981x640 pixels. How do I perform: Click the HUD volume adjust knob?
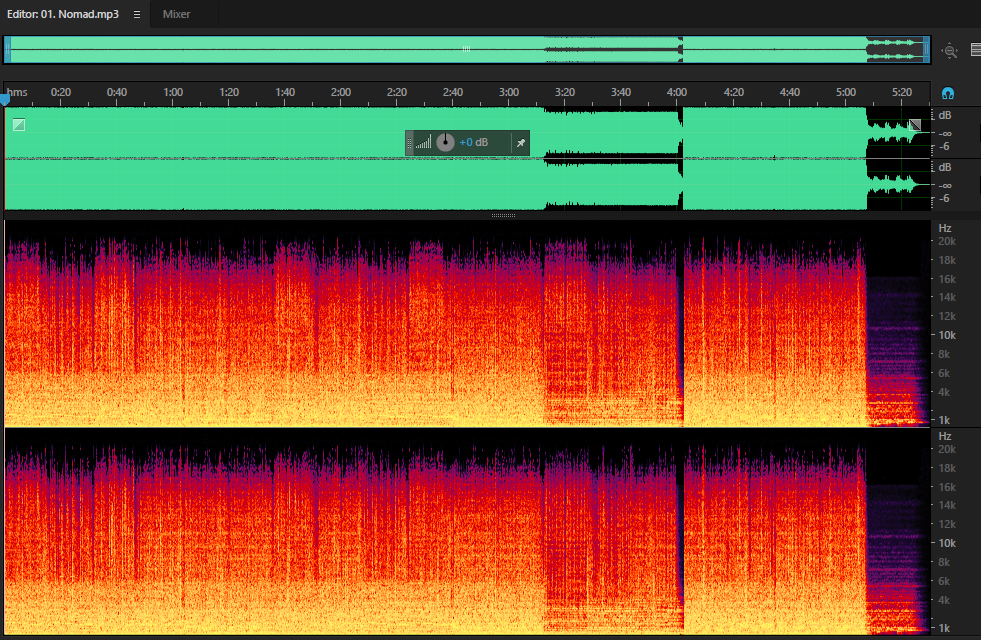[x=445, y=142]
